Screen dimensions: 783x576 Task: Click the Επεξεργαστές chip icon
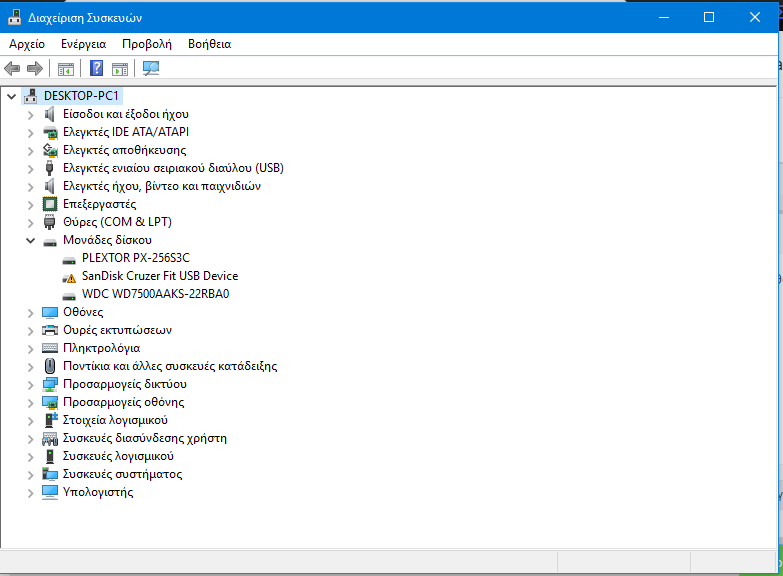coord(50,204)
